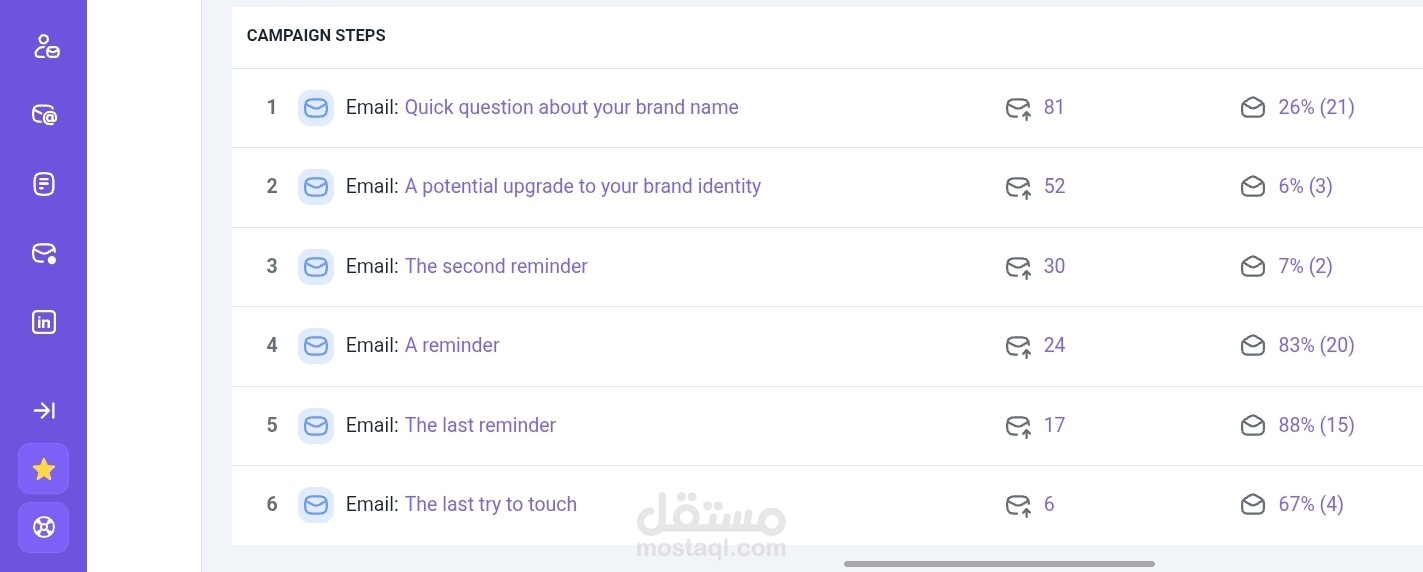Click the horizontal scrollbar at the bottom

point(999,564)
